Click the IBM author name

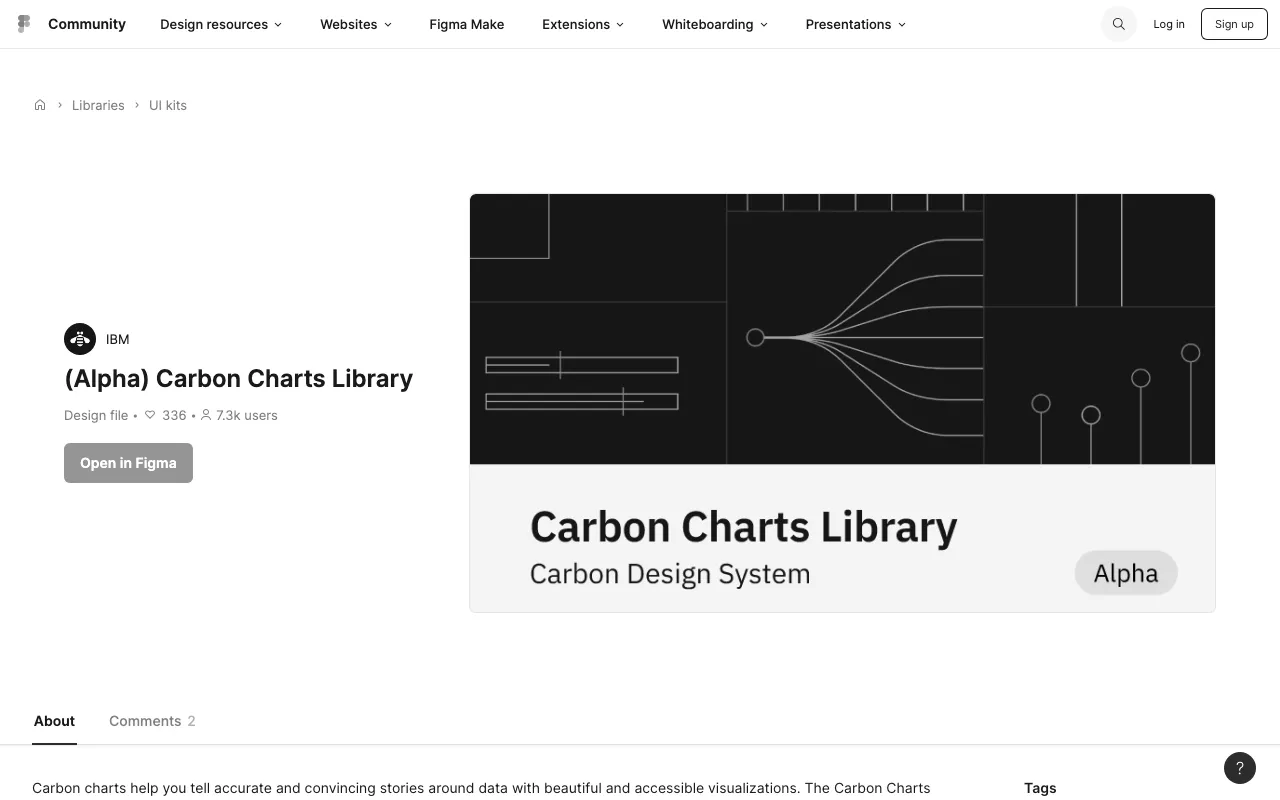click(x=118, y=339)
